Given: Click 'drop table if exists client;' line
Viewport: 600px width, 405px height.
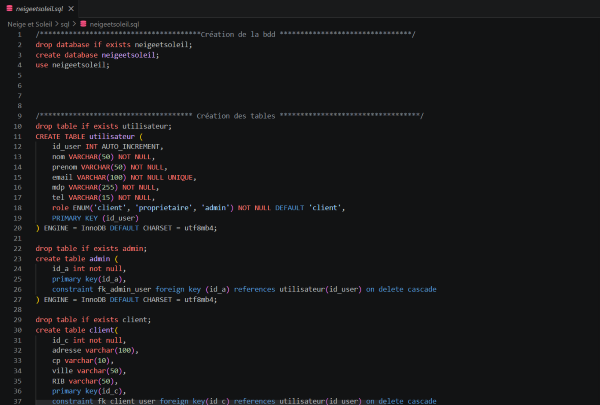Looking at the screenshot, I should pyautogui.click(x=93, y=320).
